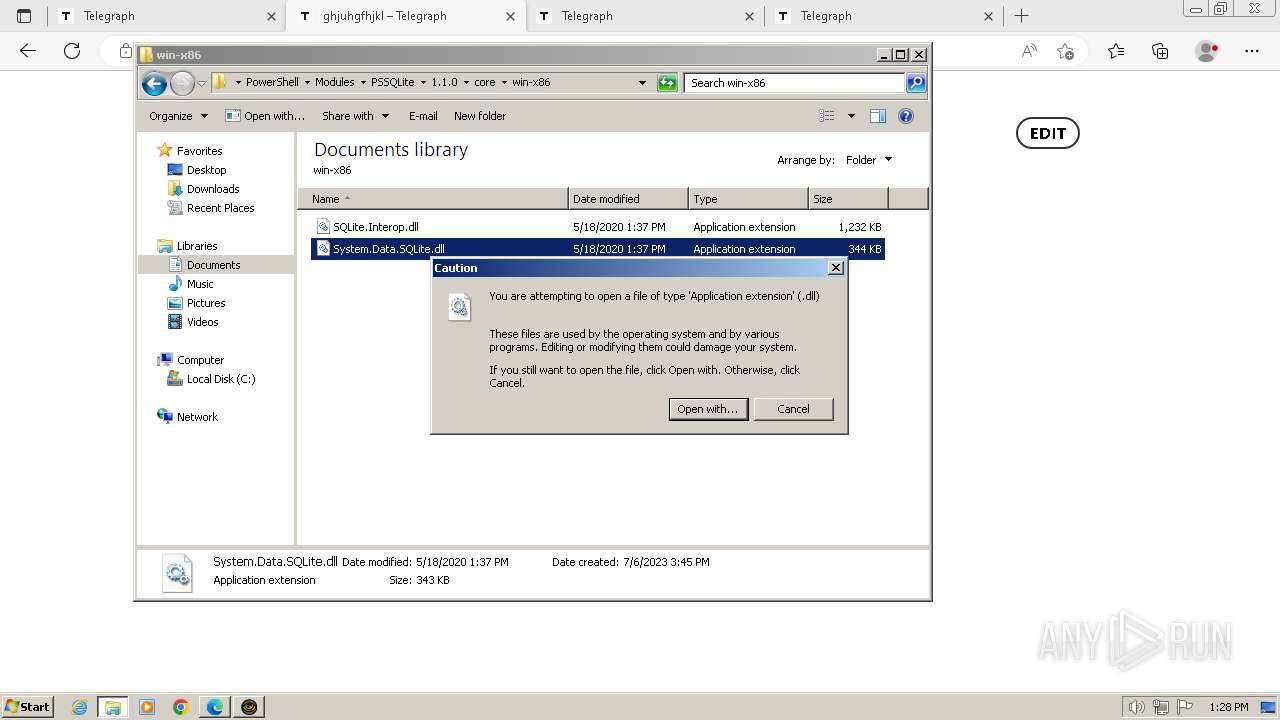
Task: Click the Modules breadcrumb segment
Action: pos(335,83)
